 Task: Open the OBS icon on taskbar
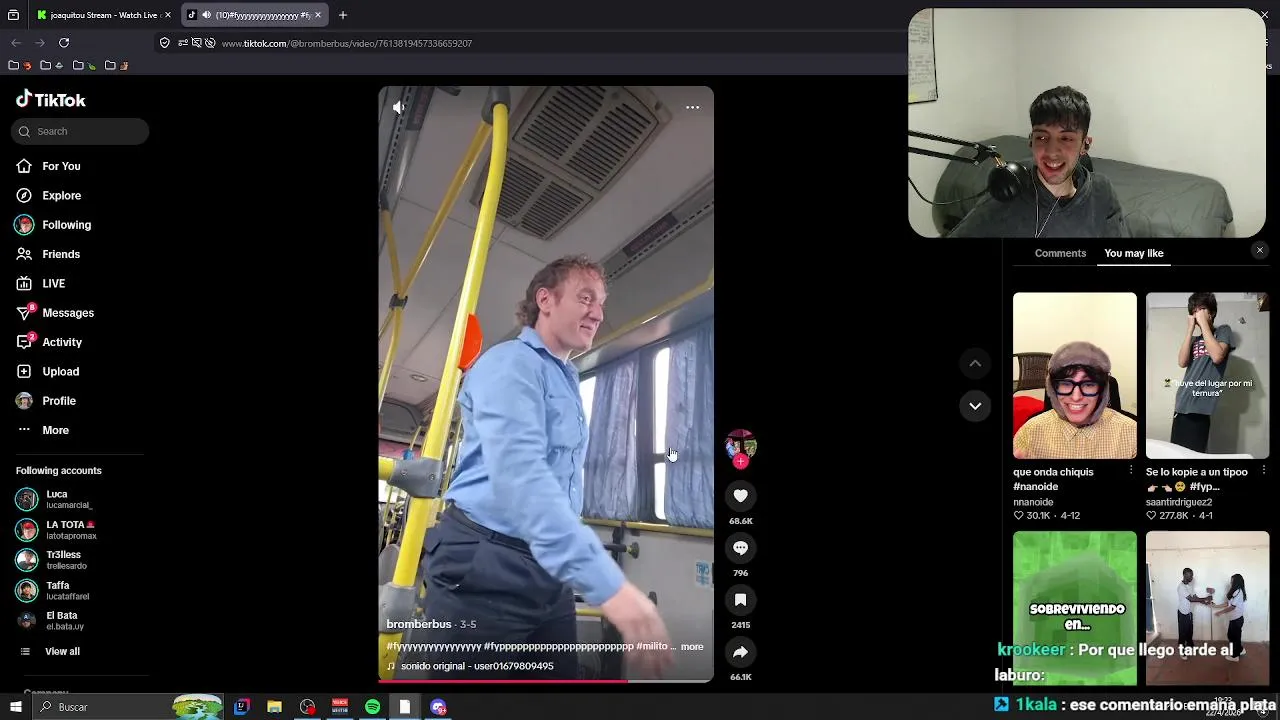pos(307,707)
